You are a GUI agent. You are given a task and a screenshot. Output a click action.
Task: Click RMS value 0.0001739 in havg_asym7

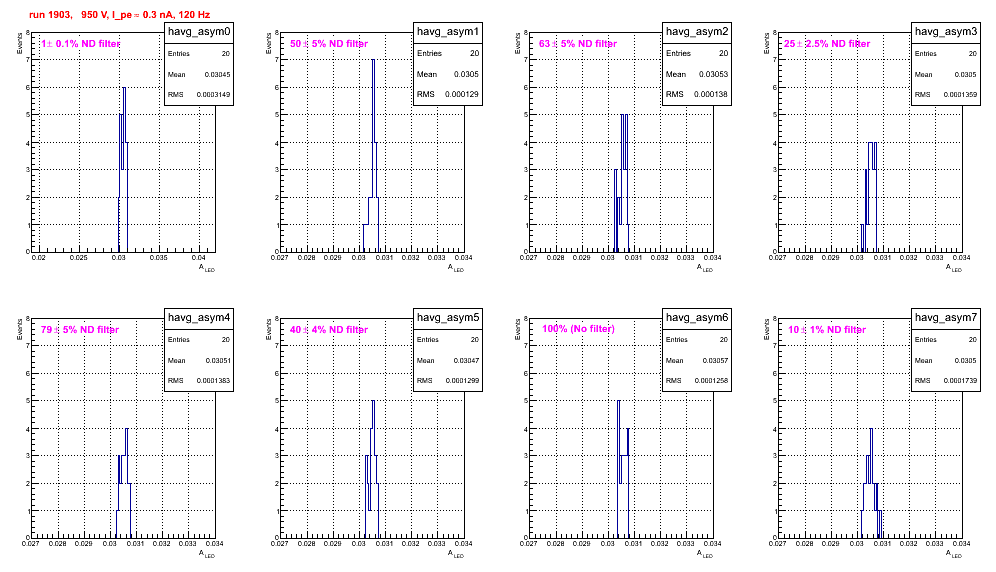[x=960, y=381]
